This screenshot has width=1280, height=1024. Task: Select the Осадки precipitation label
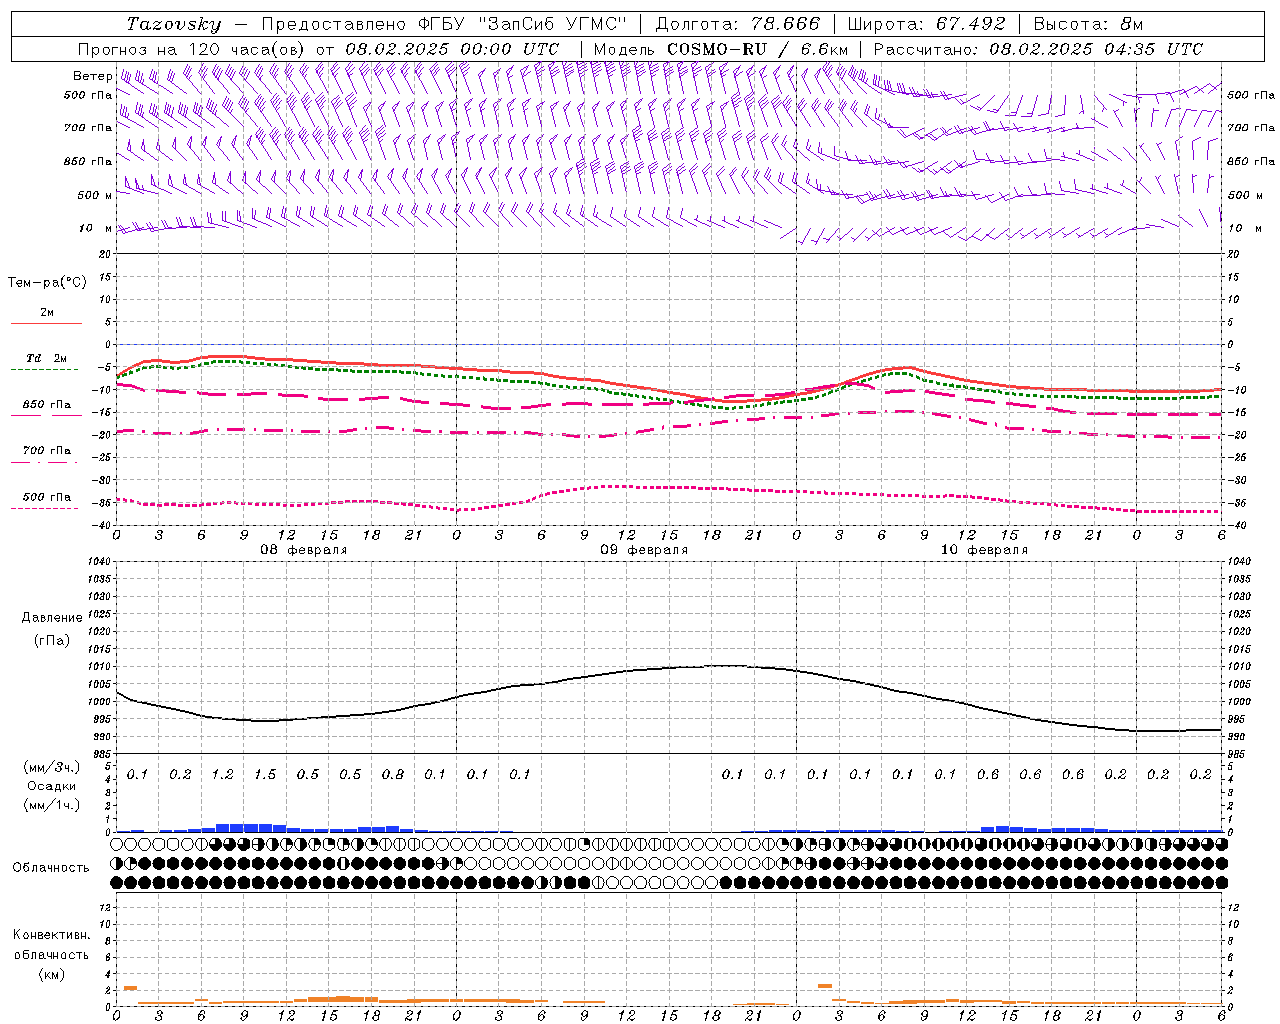click(x=52, y=786)
